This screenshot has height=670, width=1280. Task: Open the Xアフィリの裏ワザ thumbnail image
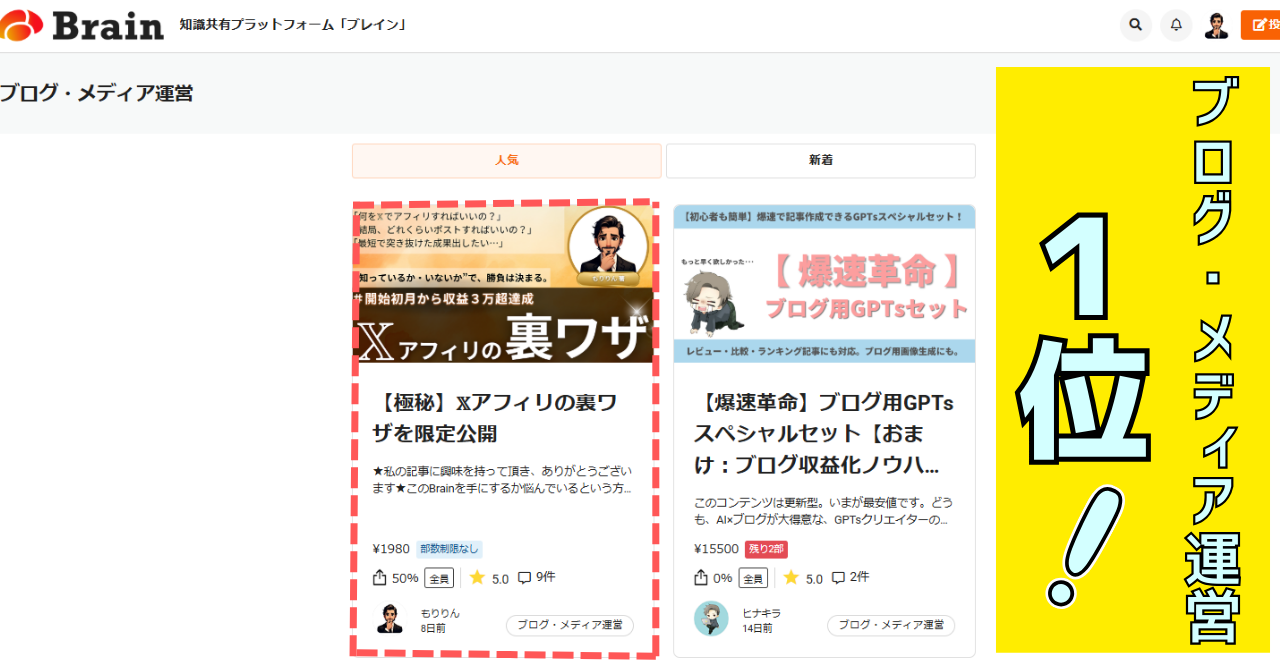click(x=504, y=283)
